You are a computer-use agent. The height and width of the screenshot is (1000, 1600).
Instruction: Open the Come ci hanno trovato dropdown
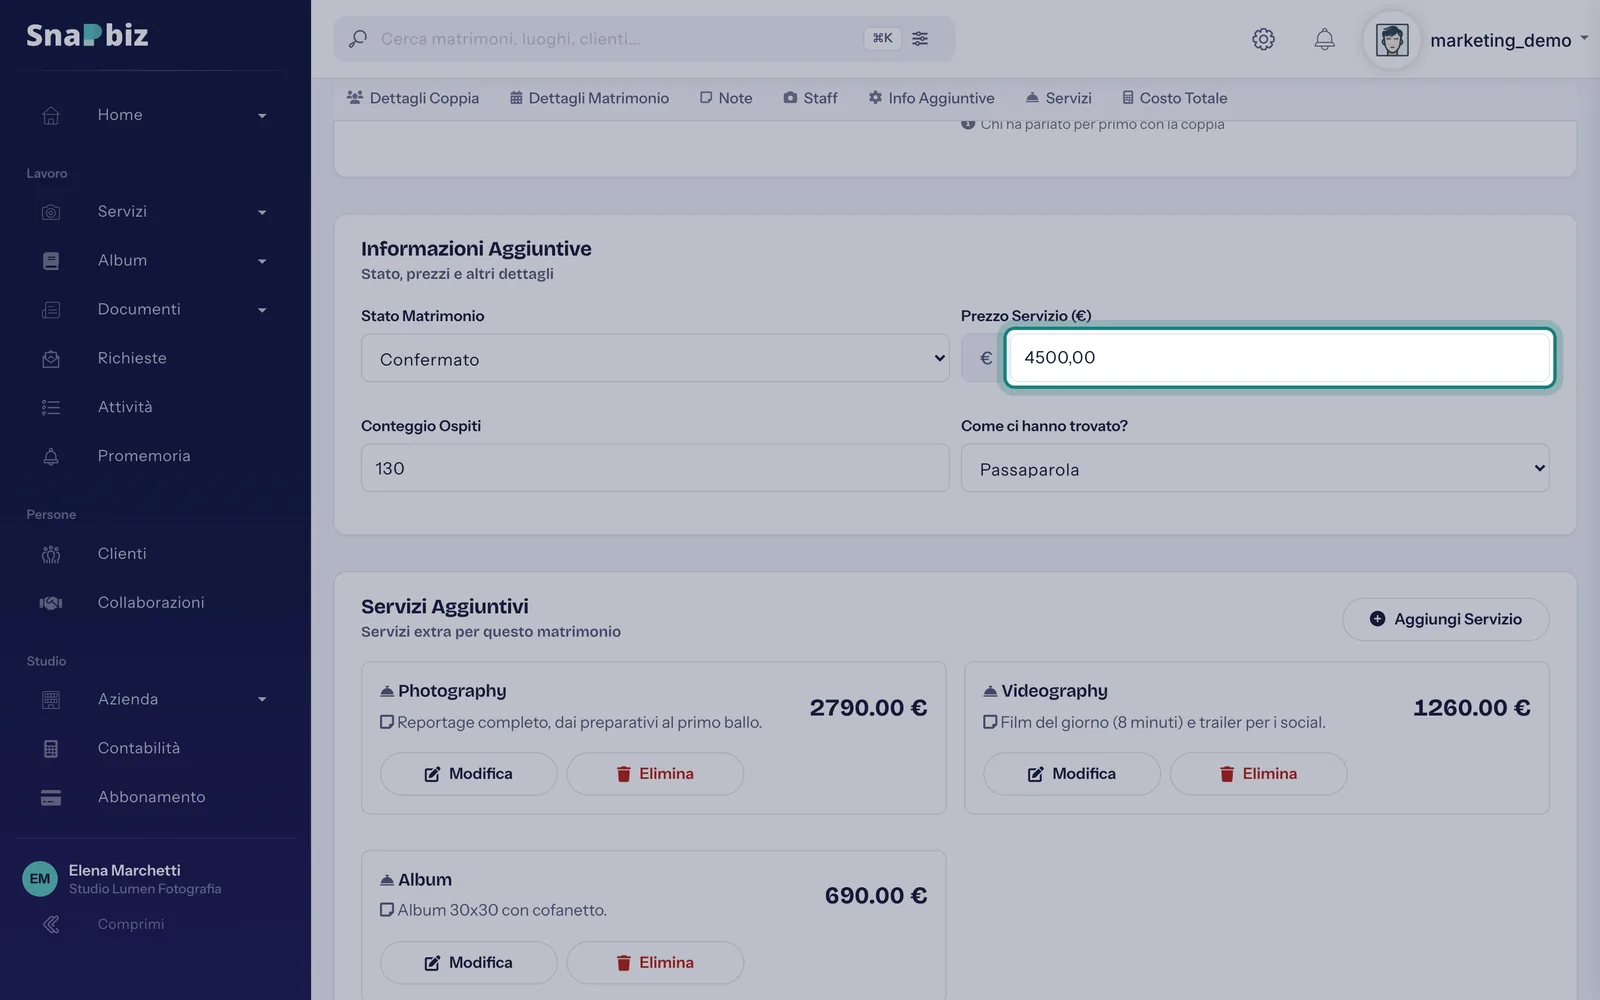tap(1255, 468)
